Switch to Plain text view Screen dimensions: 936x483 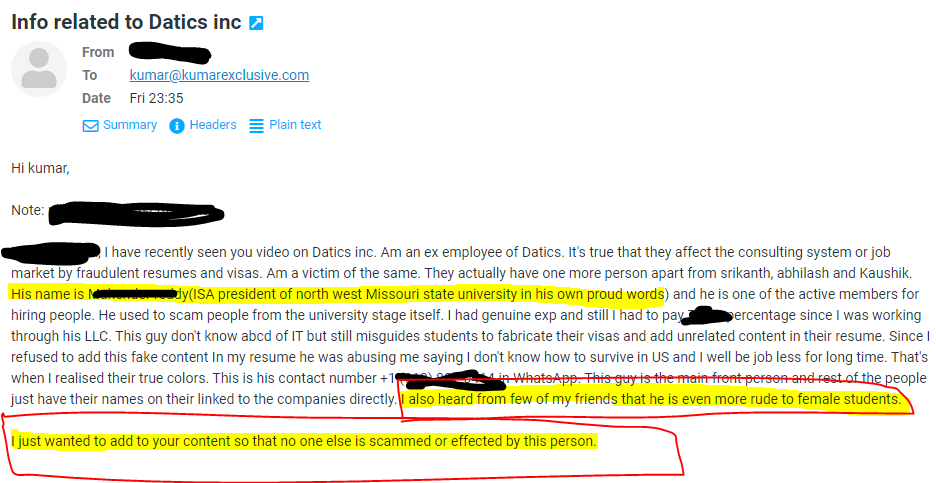point(295,125)
